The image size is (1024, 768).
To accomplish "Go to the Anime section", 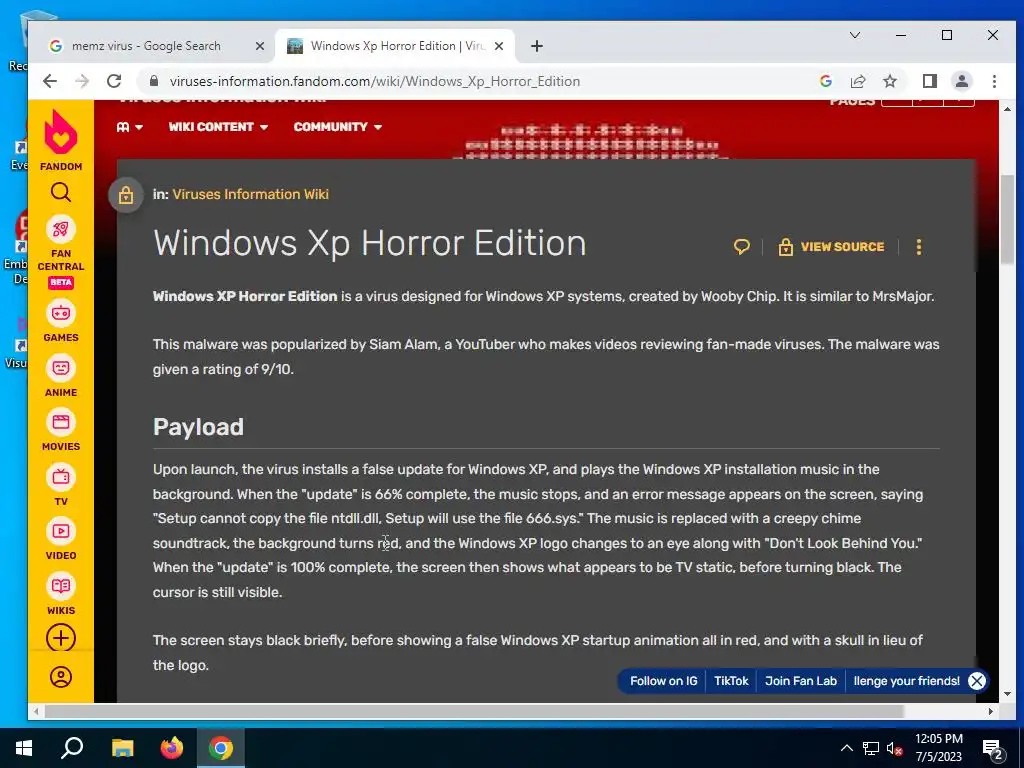I will pyautogui.click(x=61, y=377).
